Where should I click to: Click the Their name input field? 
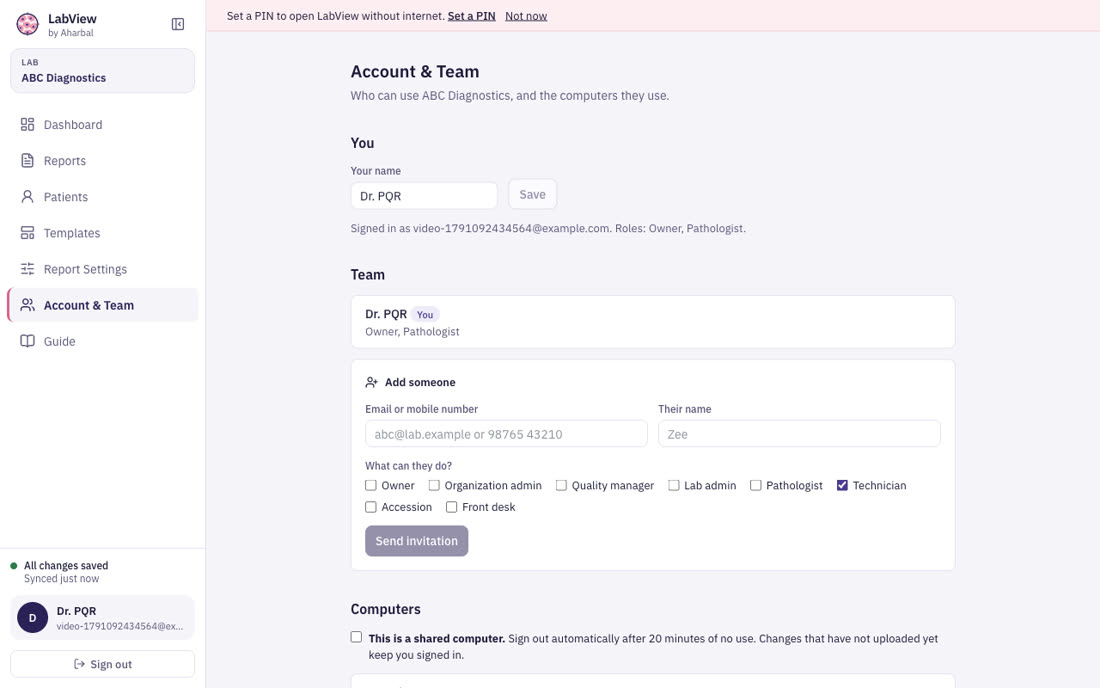click(799, 434)
